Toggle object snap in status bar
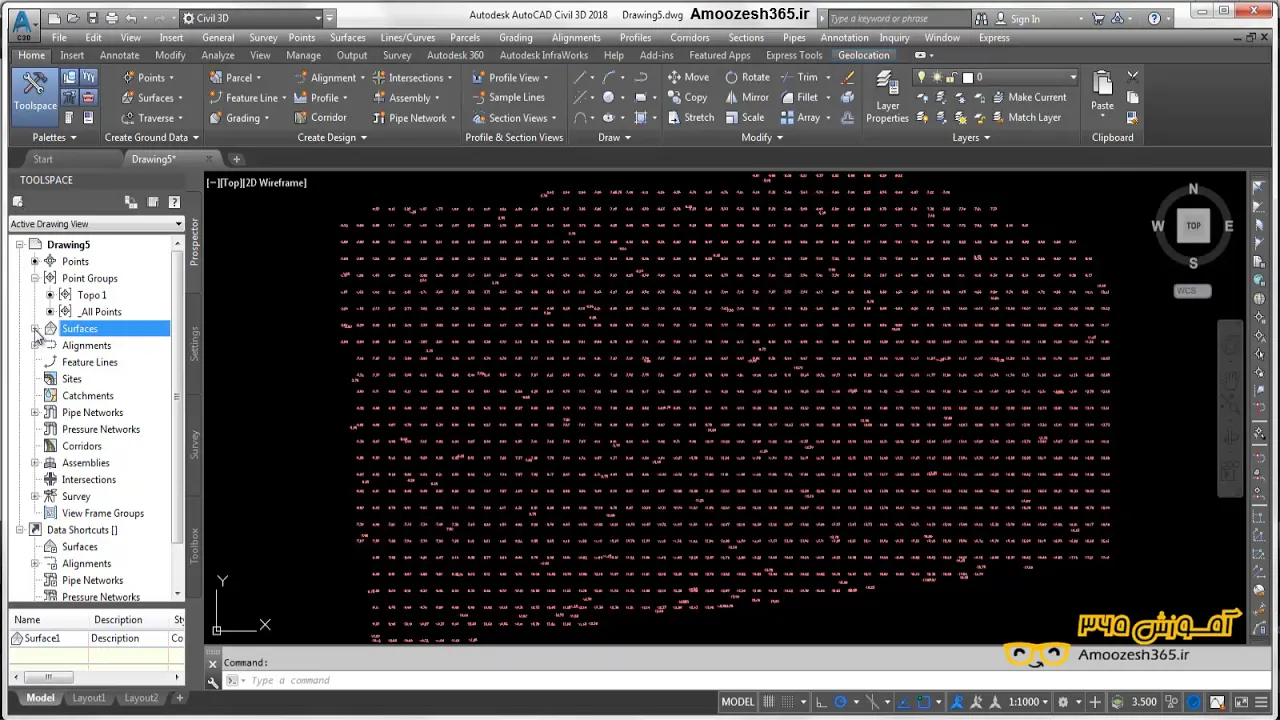Image resolution: width=1280 pixels, height=720 pixels. [x=923, y=702]
